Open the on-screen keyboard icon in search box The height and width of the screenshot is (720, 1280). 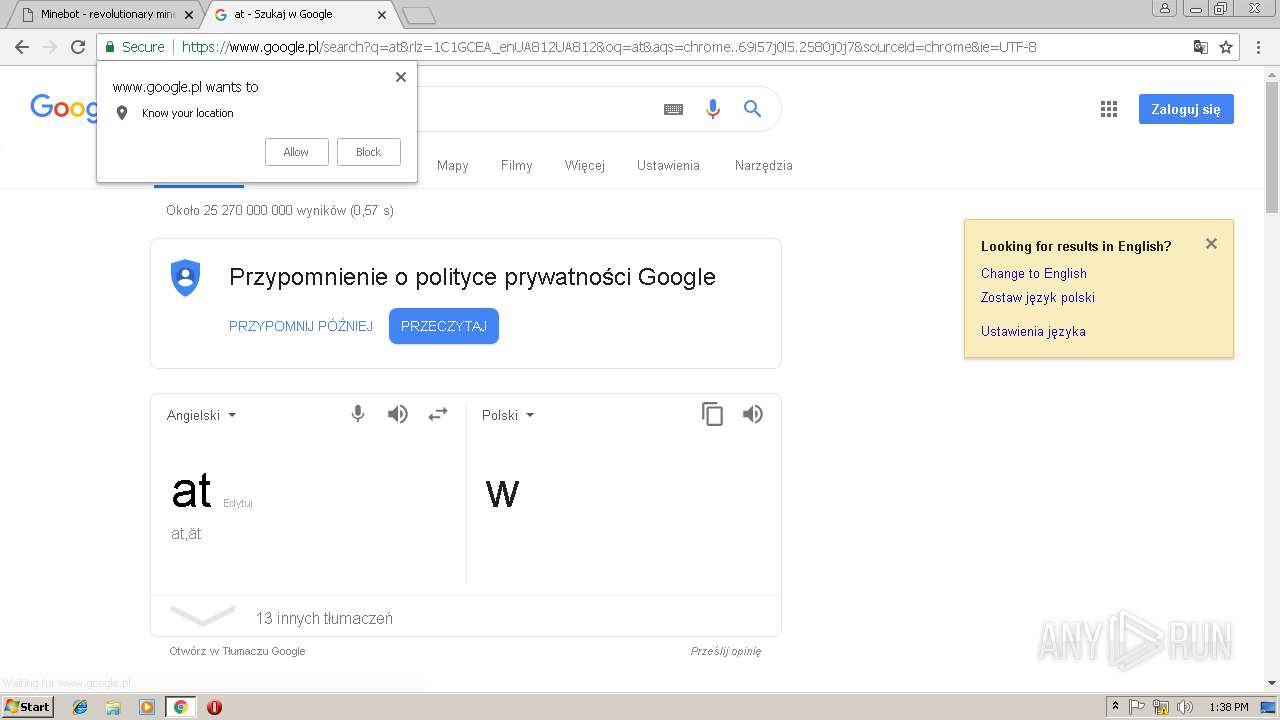click(674, 109)
